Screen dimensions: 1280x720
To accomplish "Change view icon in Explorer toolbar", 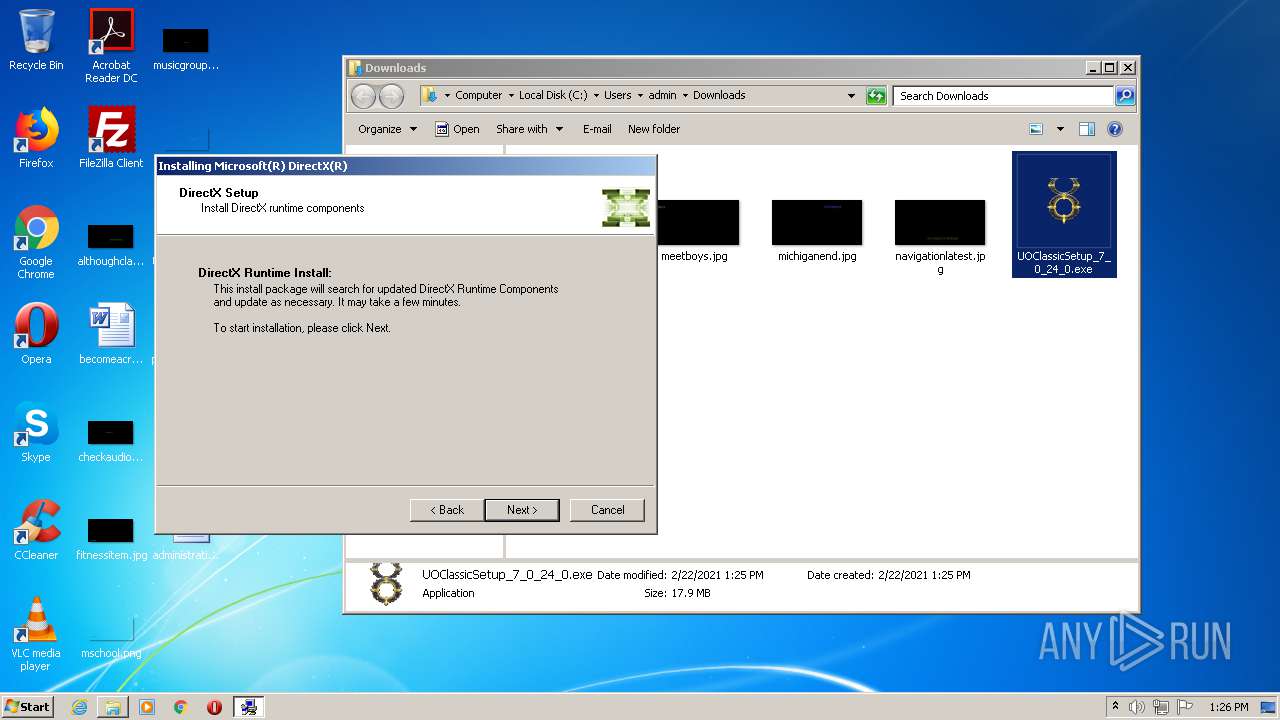I will [1036, 129].
